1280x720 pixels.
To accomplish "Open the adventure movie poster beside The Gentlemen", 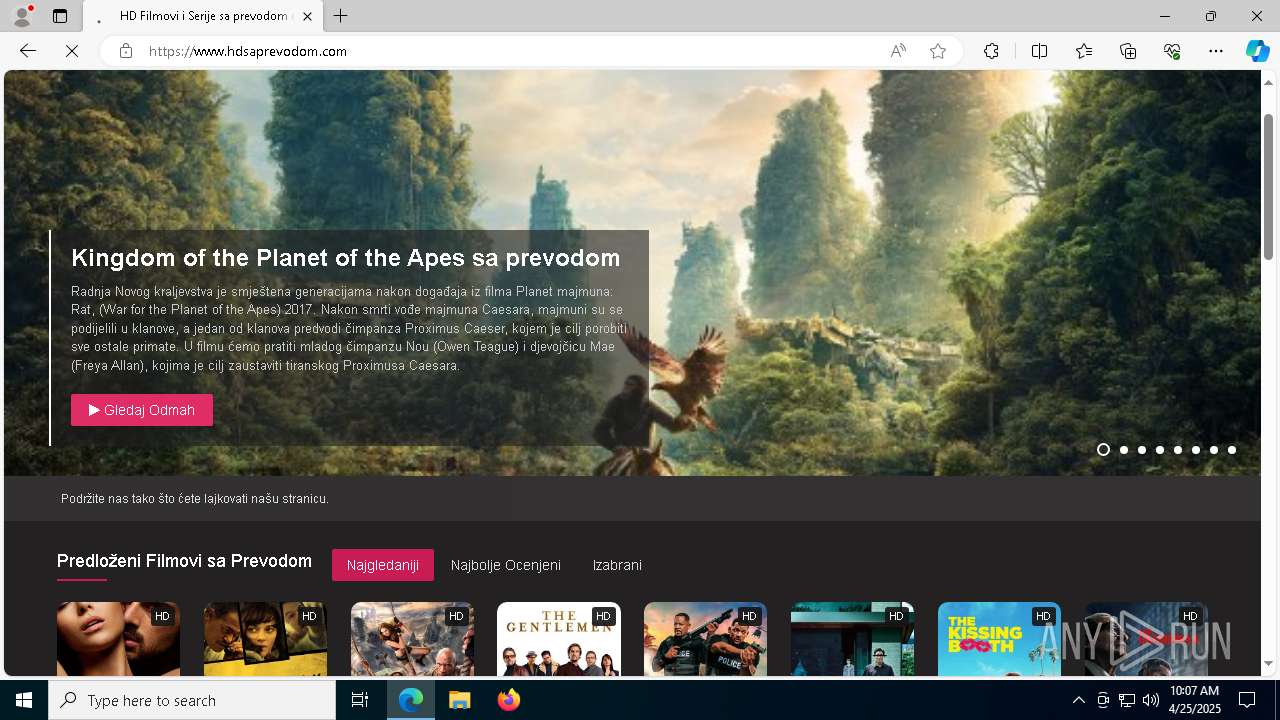I will 412,640.
